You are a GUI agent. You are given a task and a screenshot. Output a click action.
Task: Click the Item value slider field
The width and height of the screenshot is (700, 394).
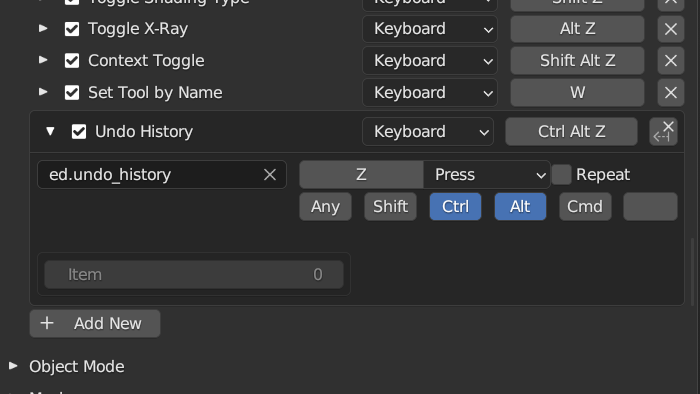(194, 274)
